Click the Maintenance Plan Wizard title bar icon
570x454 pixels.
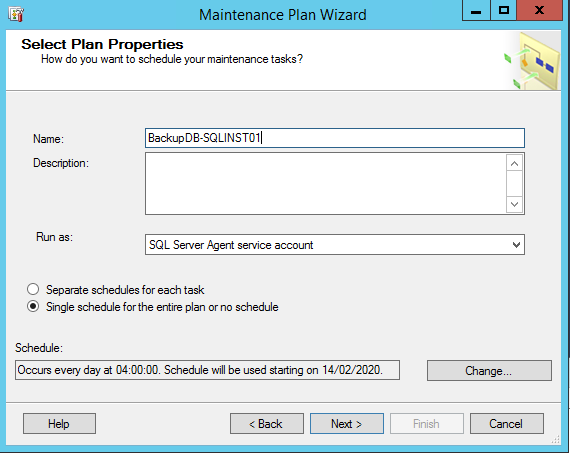[16, 15]
